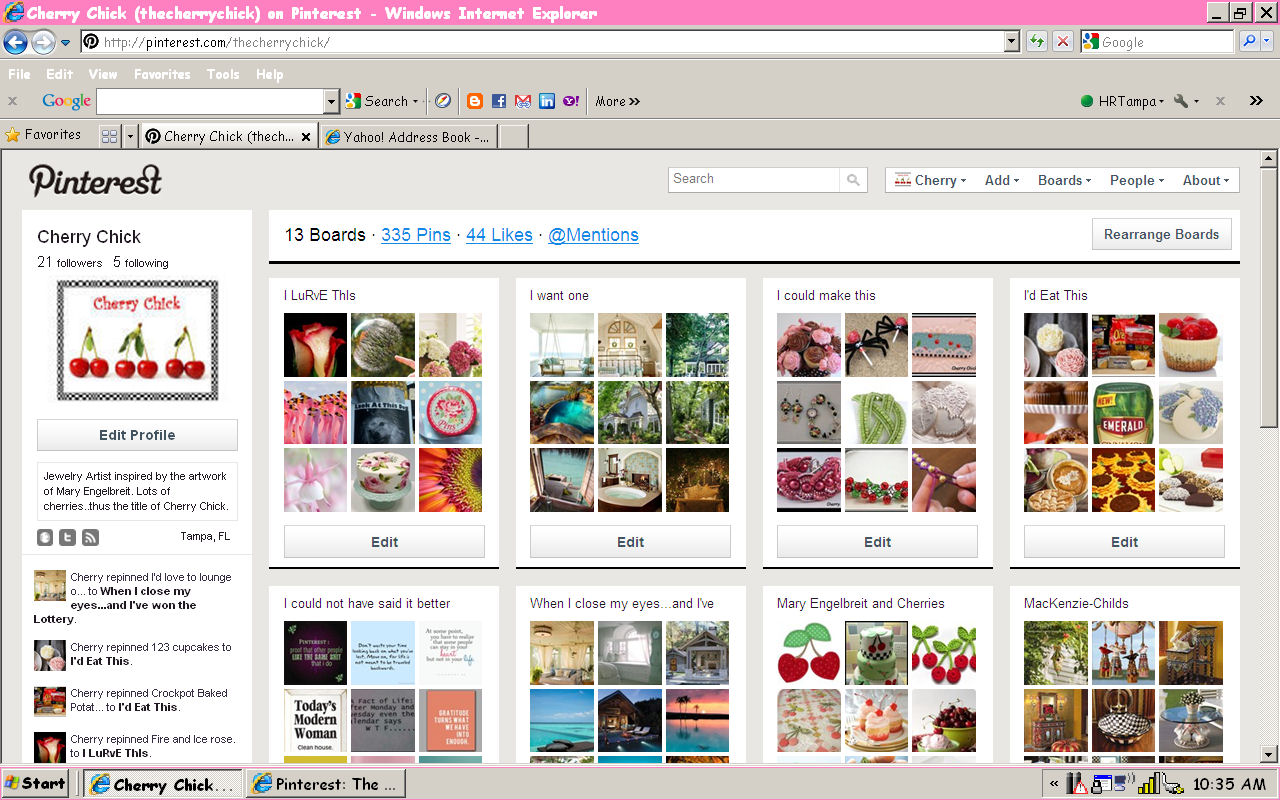Screen dimensions: 1280x800
Task: Switch to the Yahoo! Address Book tab
Action: pyautogui.click(x=408, y=136)
